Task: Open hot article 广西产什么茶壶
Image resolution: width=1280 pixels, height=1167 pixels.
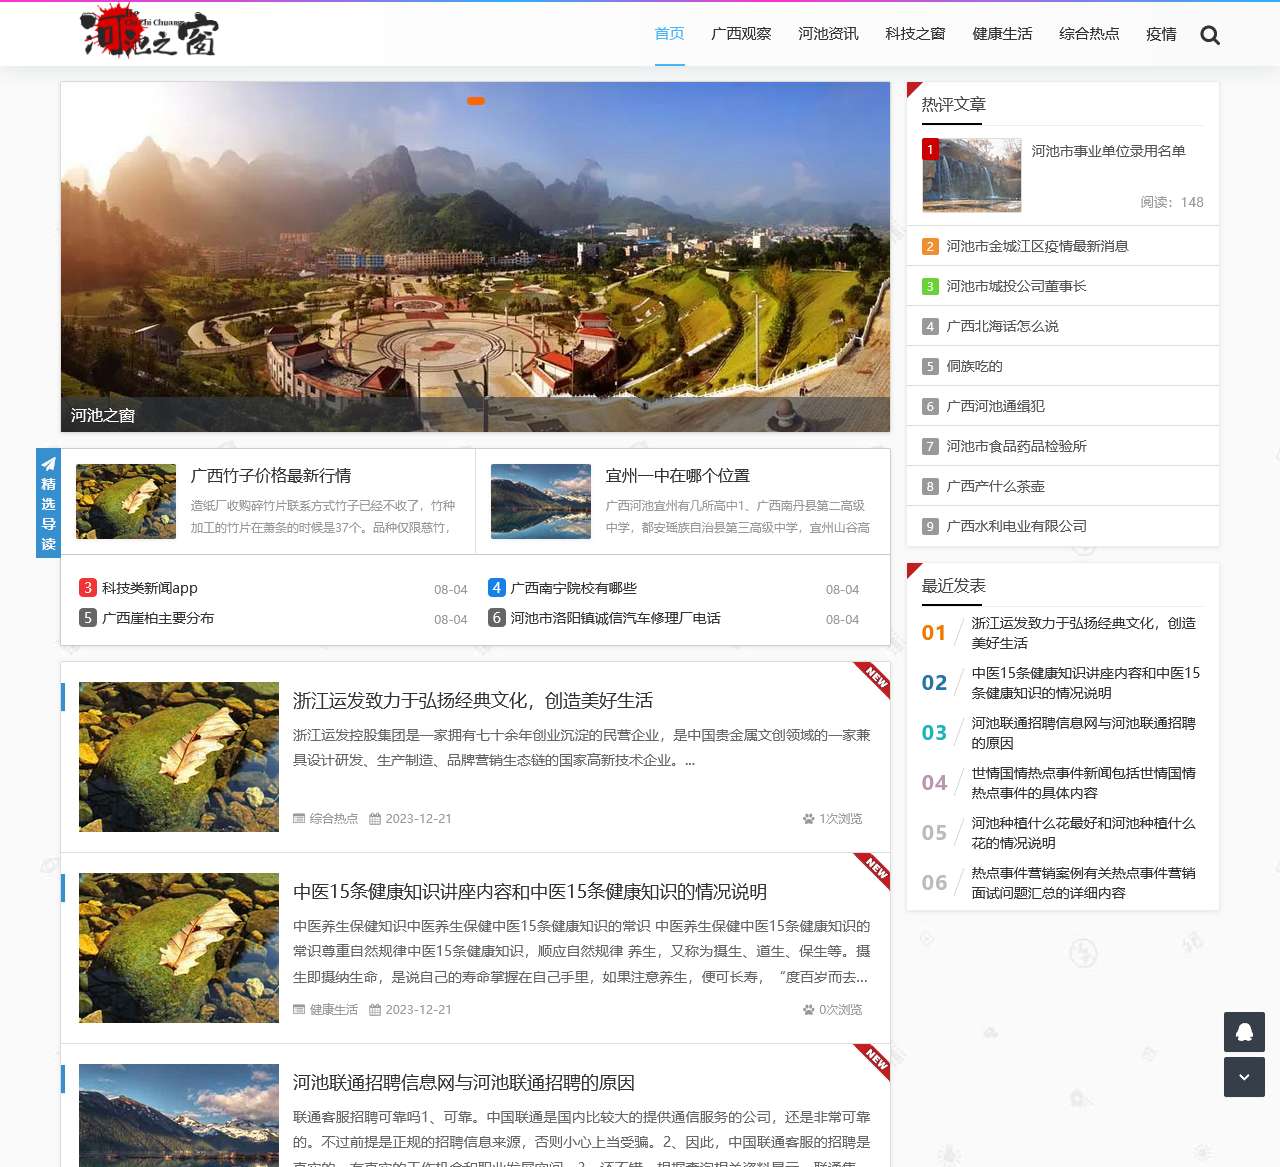Action: point(996,486)
